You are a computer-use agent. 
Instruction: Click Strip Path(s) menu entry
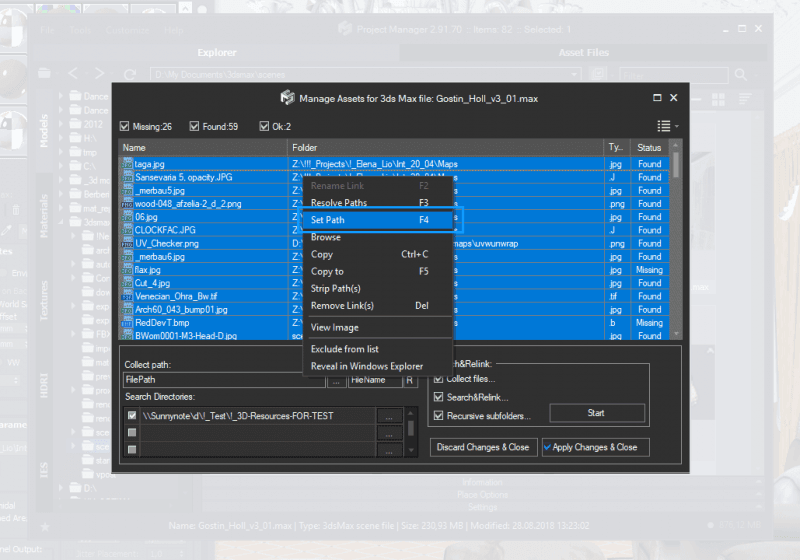tap(378, 289)
